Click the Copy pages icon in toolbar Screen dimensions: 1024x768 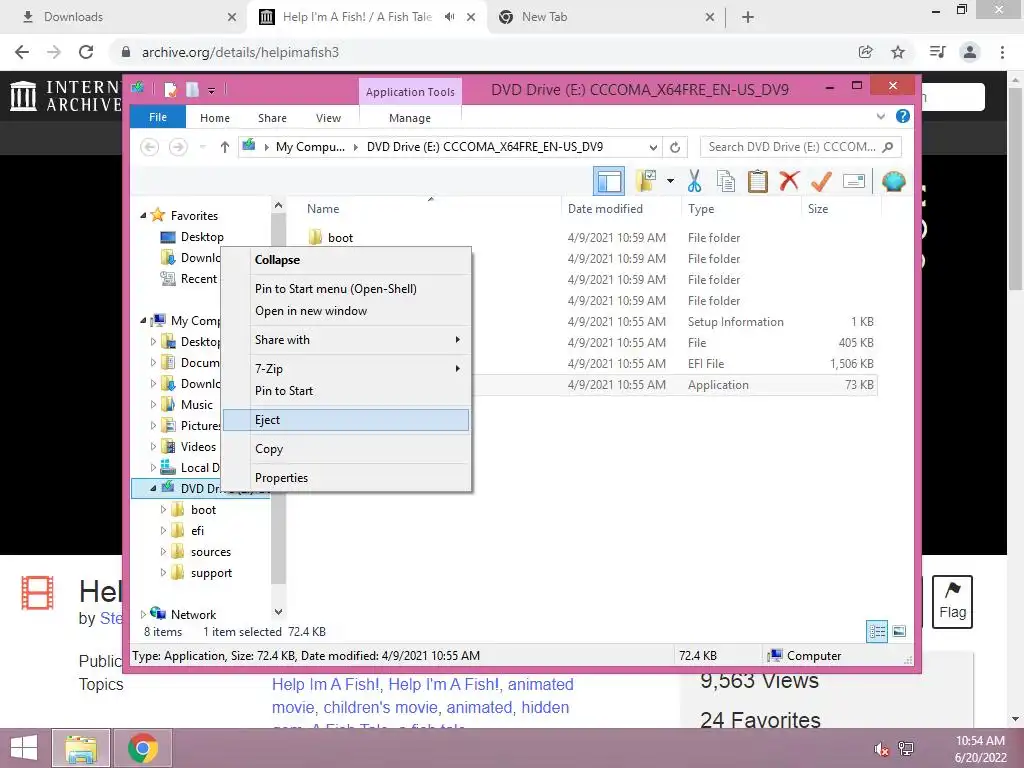[x=726, y=181]
